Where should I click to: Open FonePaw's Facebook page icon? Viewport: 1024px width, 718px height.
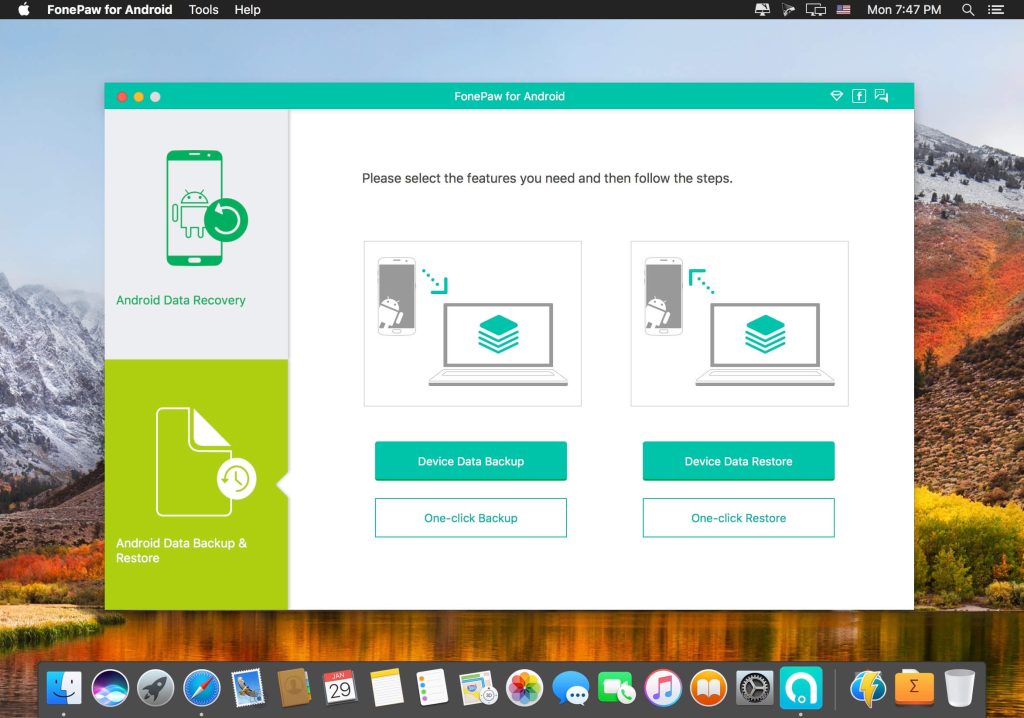[x=859, y=96]
